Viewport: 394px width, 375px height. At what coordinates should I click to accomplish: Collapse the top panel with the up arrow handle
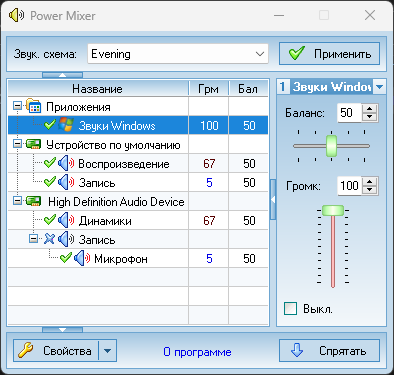62,75
